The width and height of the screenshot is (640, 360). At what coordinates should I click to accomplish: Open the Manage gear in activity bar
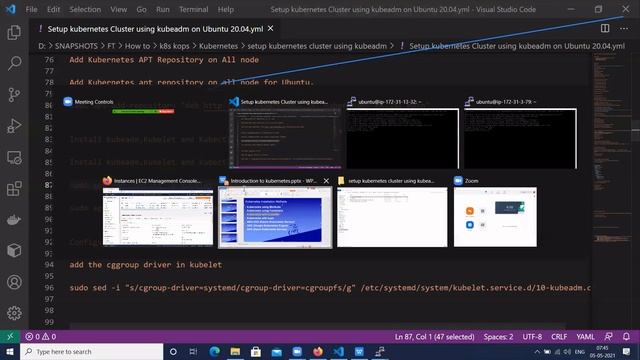coord(14,313)
